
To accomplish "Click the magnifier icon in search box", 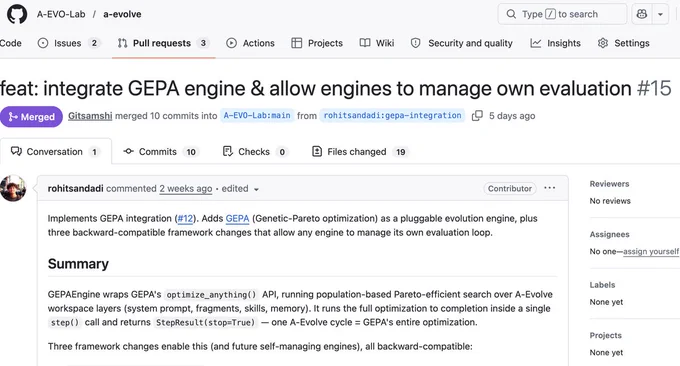I will tap(511, 14).
